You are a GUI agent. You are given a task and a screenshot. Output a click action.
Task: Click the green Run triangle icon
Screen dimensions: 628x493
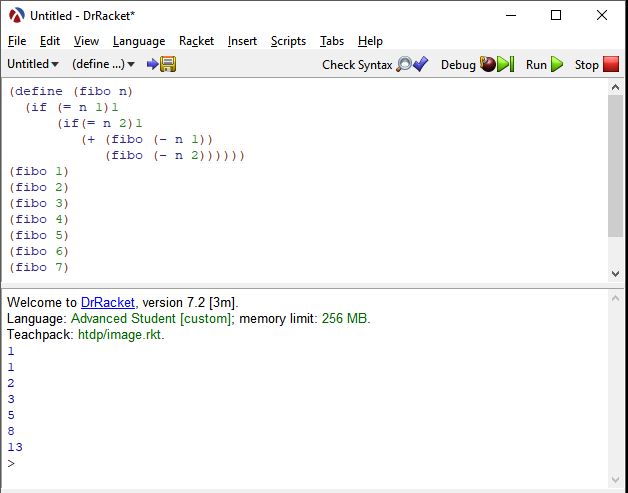point(557,64)
